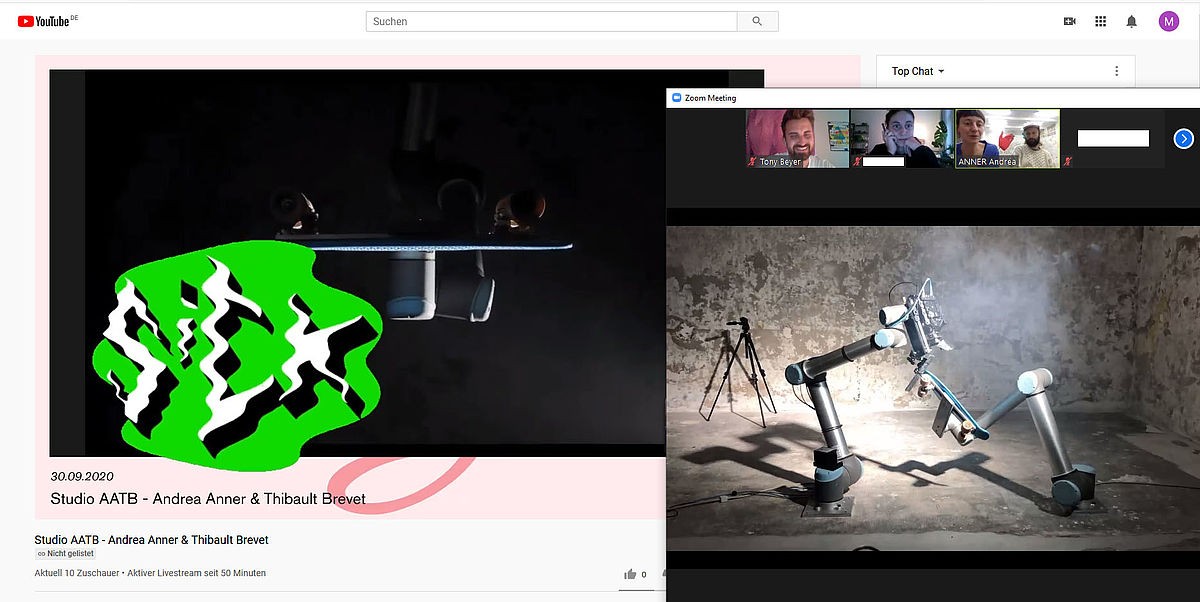
Task: Click the YouTube logo to go home
Action: pyautogui.click(x=47, y=21)
